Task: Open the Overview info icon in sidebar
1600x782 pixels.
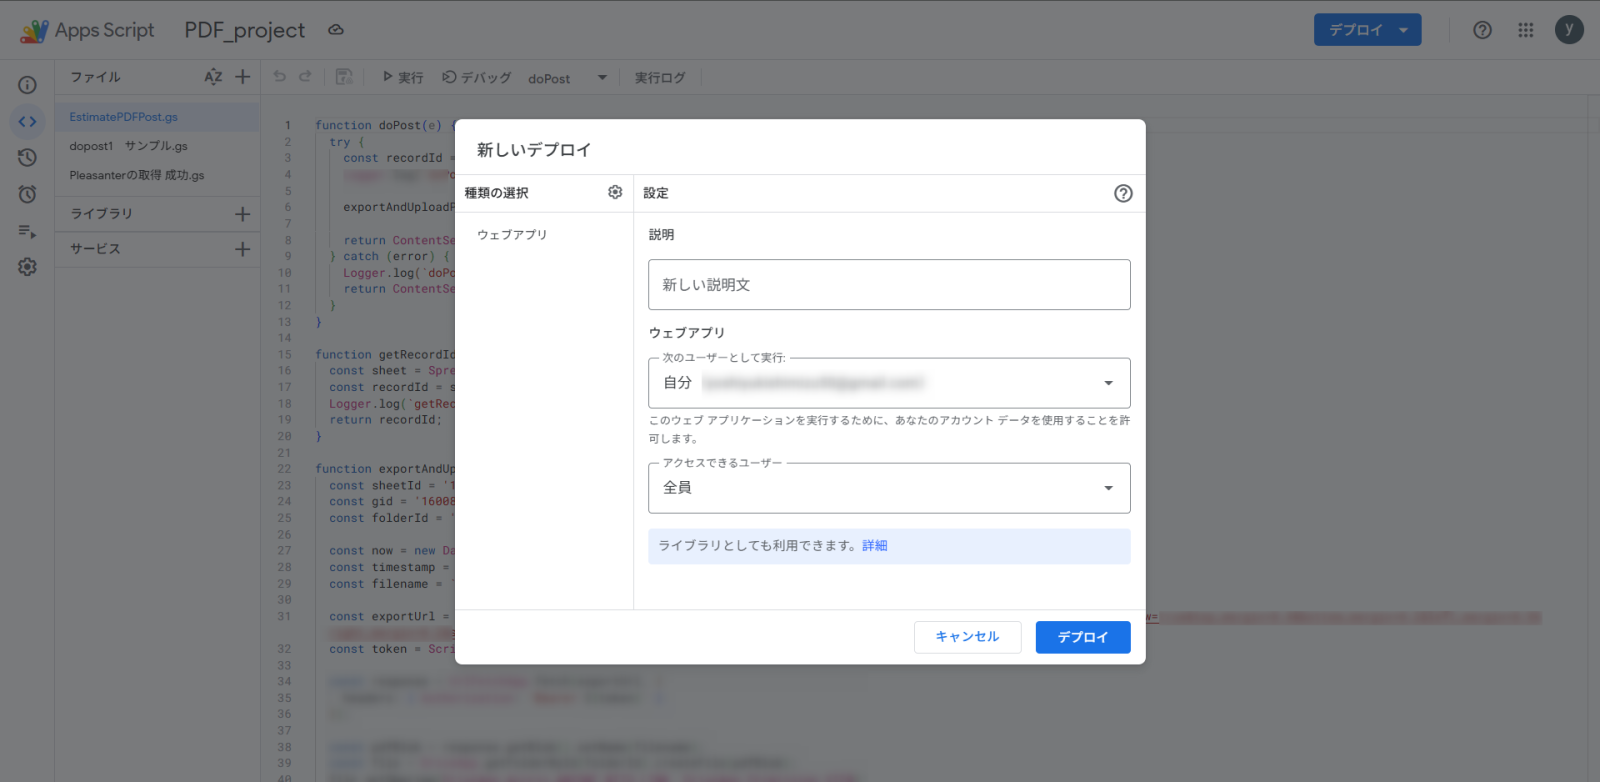Action: 27,85
